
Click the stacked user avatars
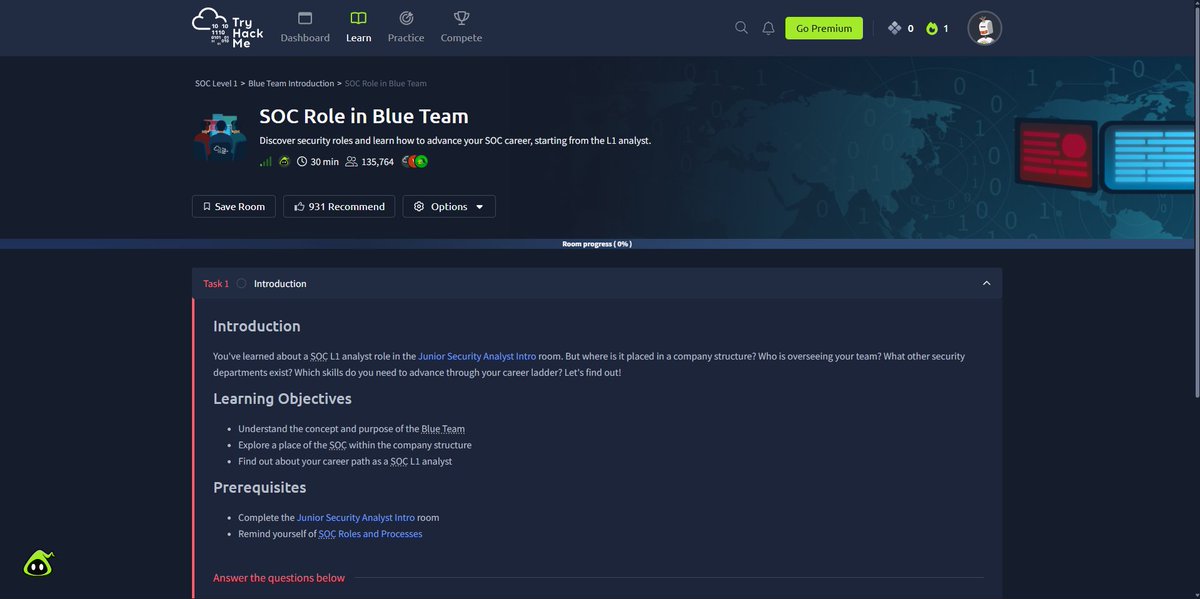[416, 161]
